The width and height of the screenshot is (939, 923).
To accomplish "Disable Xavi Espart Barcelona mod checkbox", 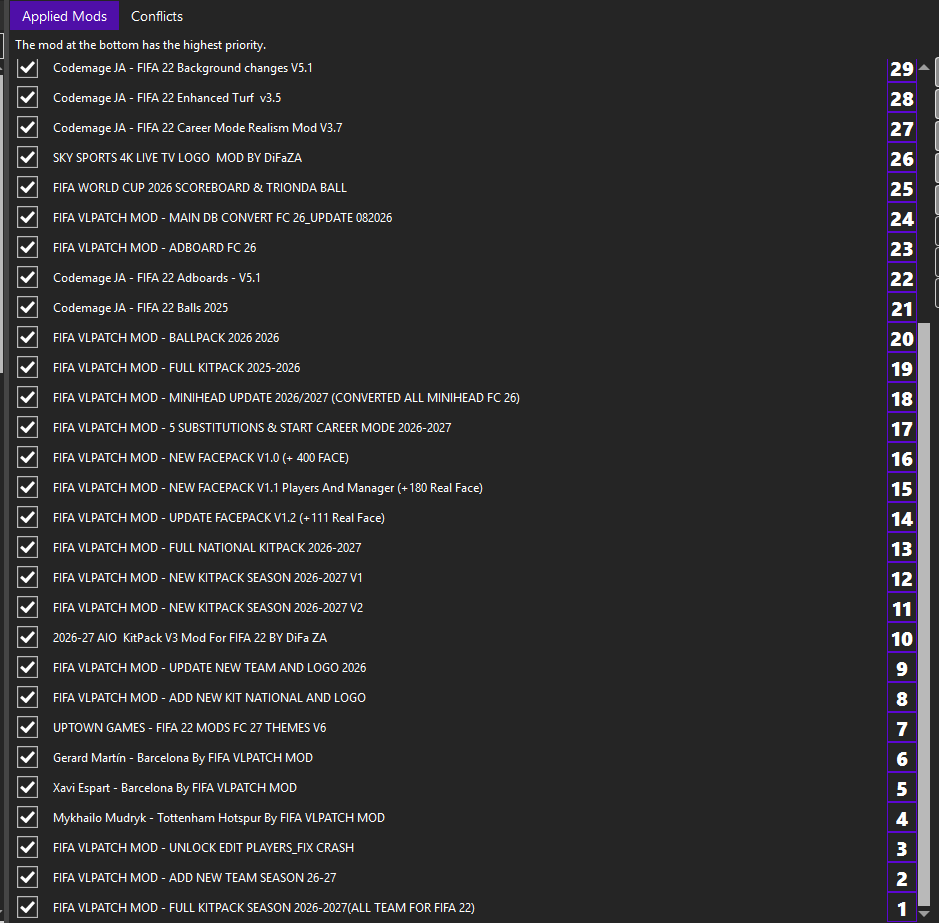I will 28,787.
